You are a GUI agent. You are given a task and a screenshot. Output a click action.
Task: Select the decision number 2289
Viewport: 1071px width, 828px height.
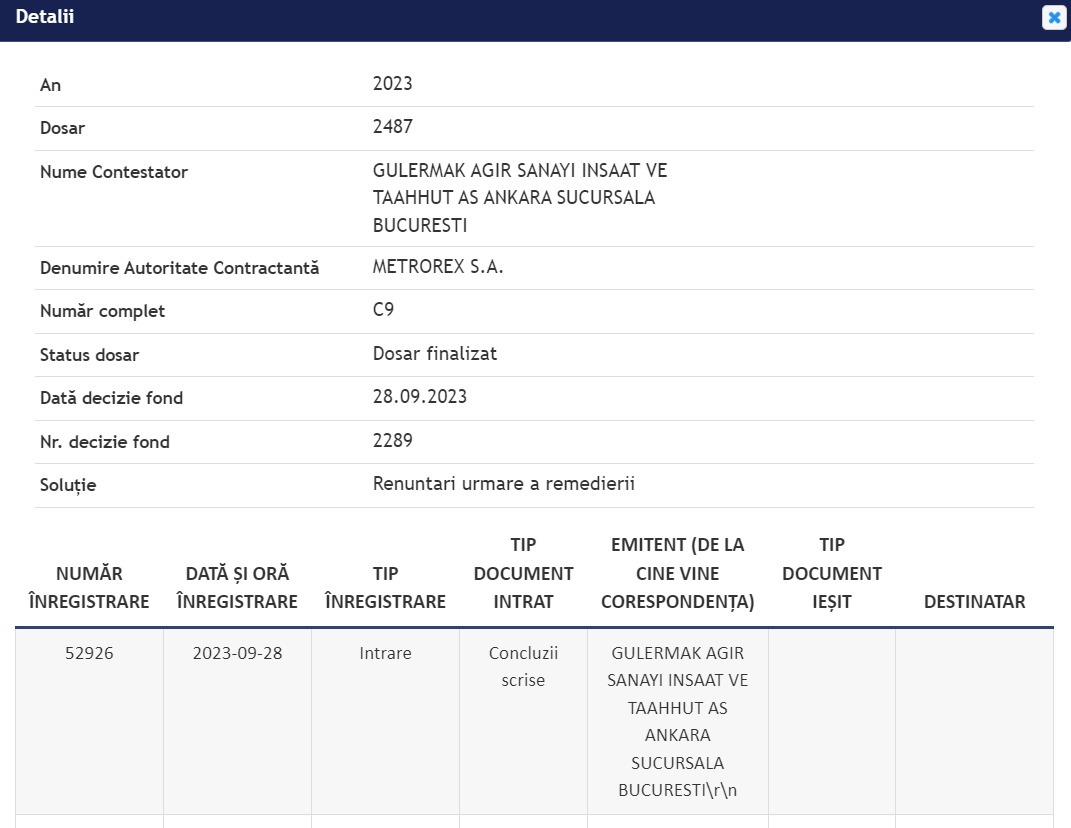point(392,440)
